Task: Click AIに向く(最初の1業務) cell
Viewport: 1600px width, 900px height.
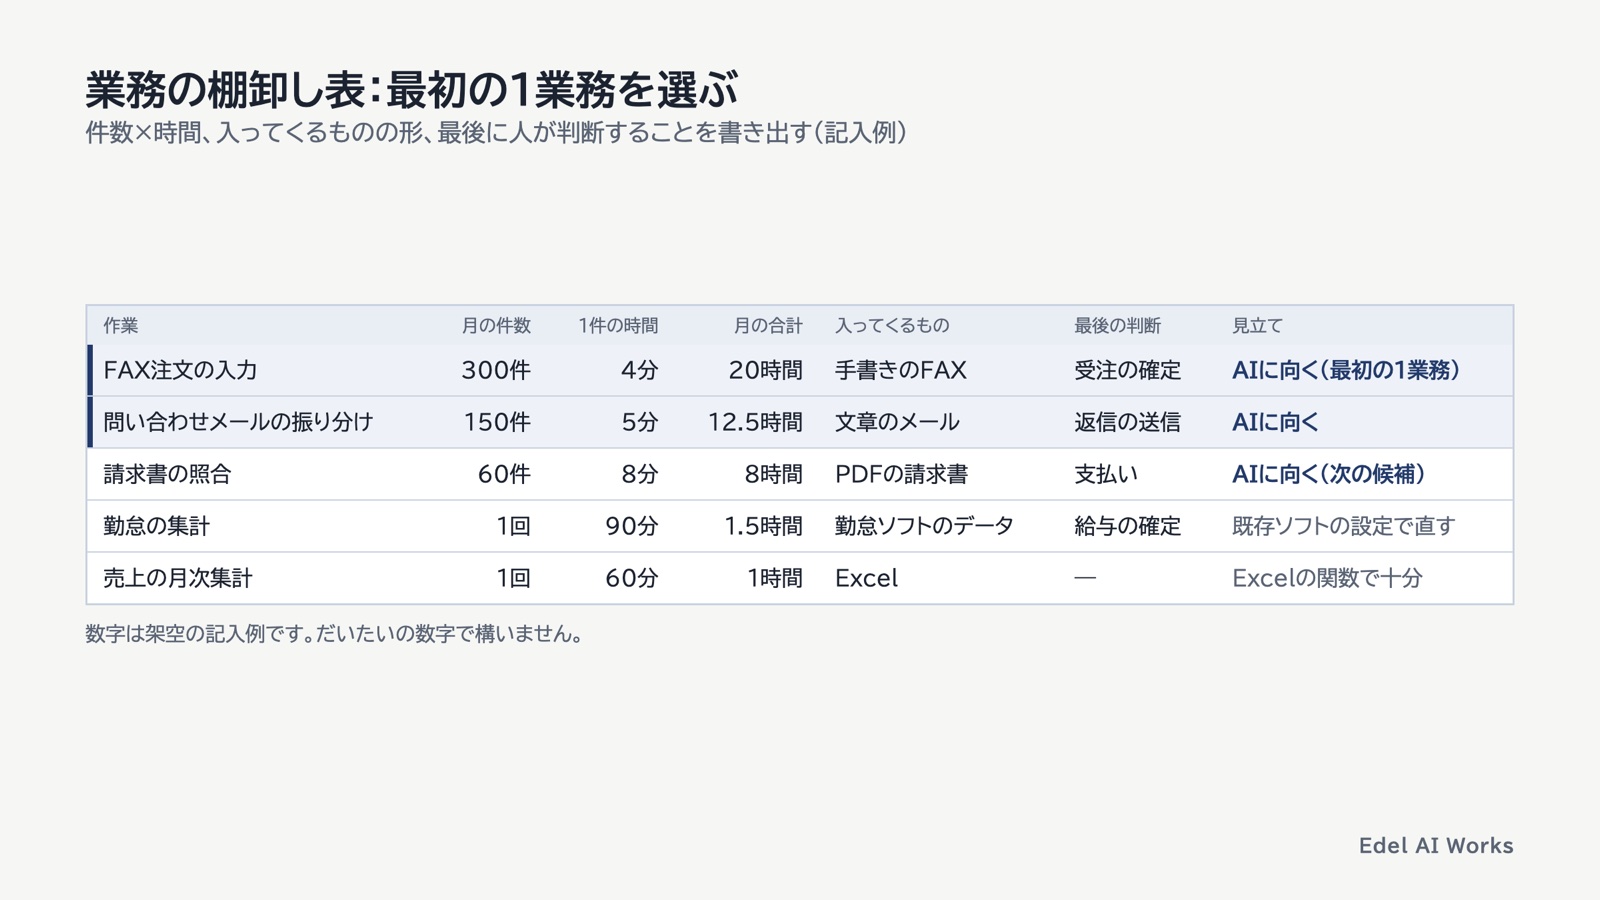Action: click(x=1346, y=370)
